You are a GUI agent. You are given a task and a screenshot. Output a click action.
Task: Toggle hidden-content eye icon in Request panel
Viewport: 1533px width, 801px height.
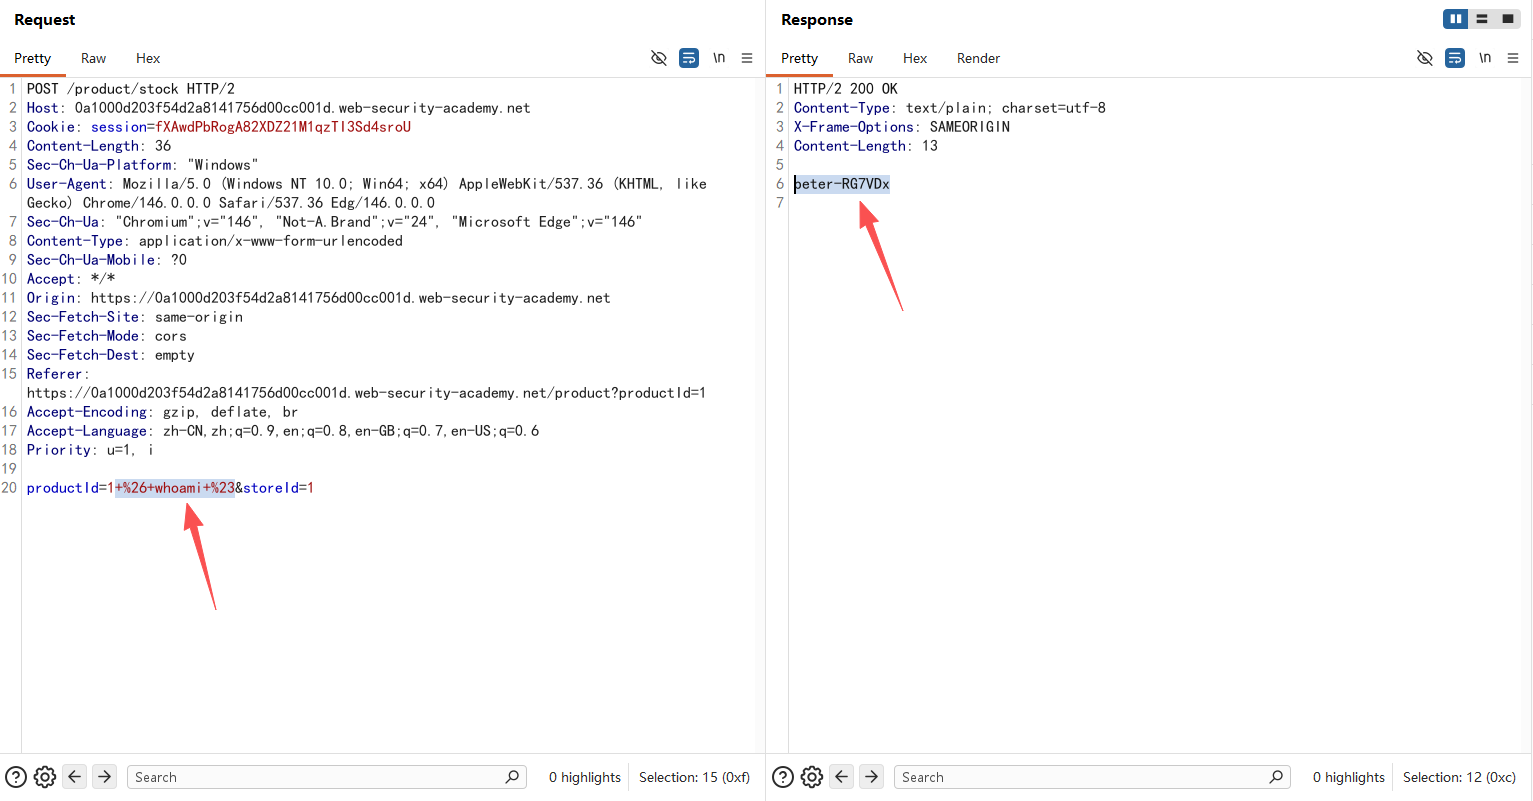coord(659,58)
